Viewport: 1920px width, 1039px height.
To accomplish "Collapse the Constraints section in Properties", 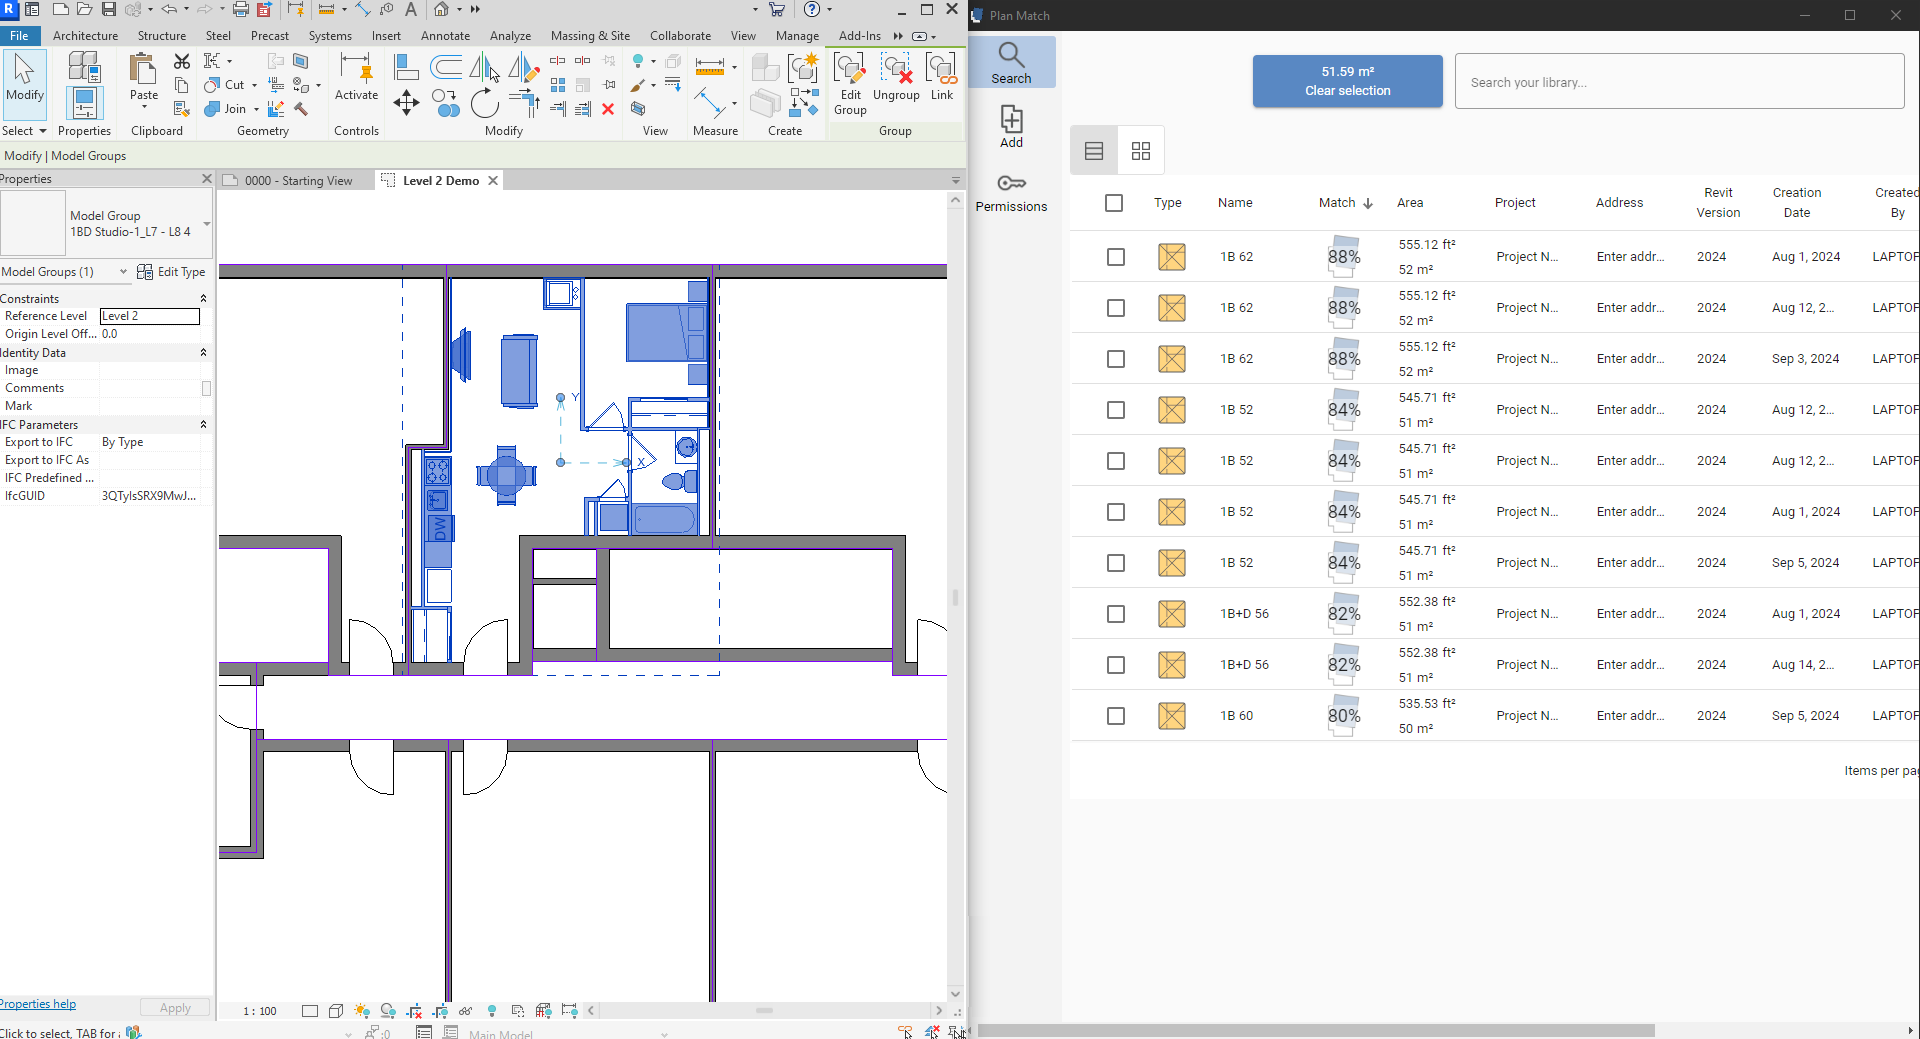I will coord(203,299).
